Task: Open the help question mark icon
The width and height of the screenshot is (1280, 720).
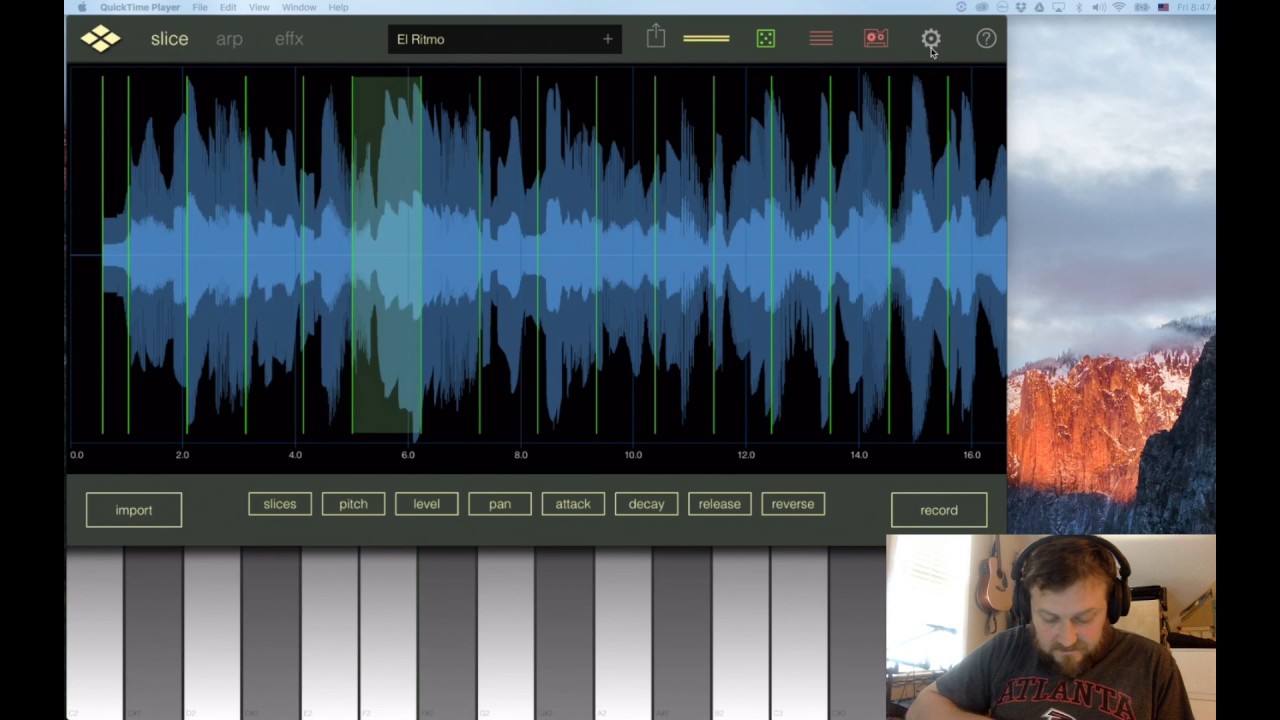Action: [986, 39]
